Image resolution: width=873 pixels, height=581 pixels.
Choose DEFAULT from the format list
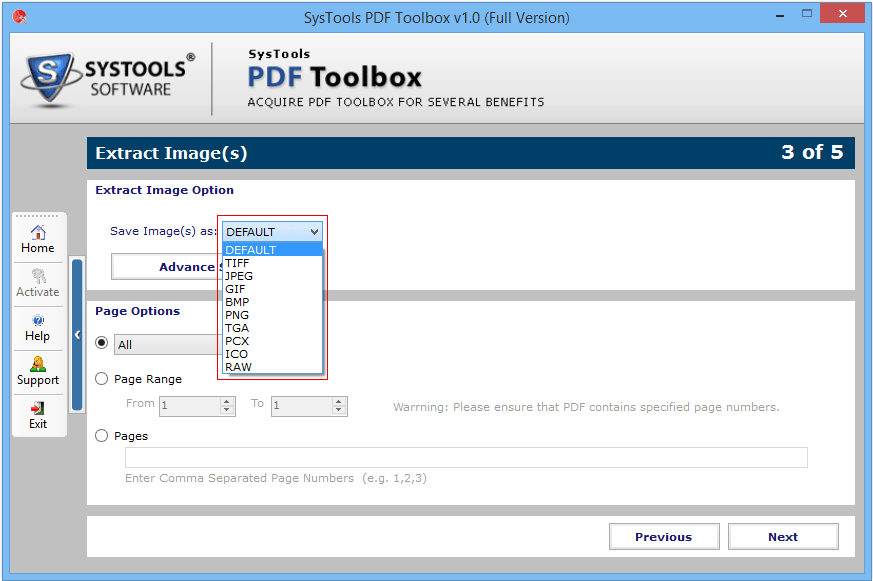[x=272, y=250]
